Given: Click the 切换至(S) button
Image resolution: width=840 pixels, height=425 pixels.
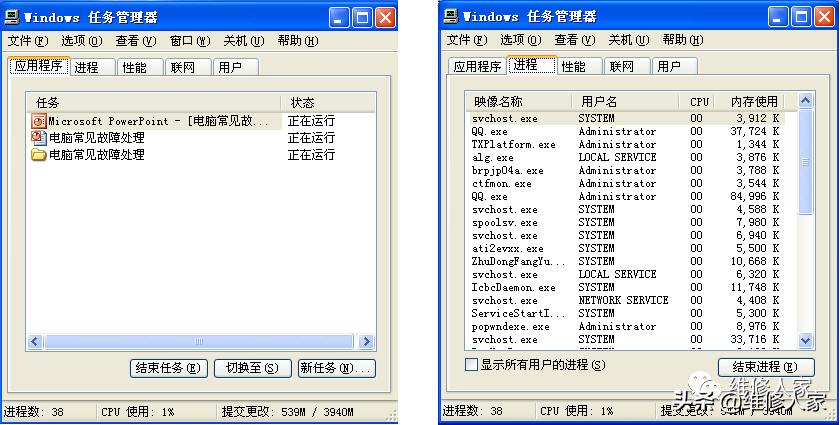Looking at the screenshot, I should (252, 368).
